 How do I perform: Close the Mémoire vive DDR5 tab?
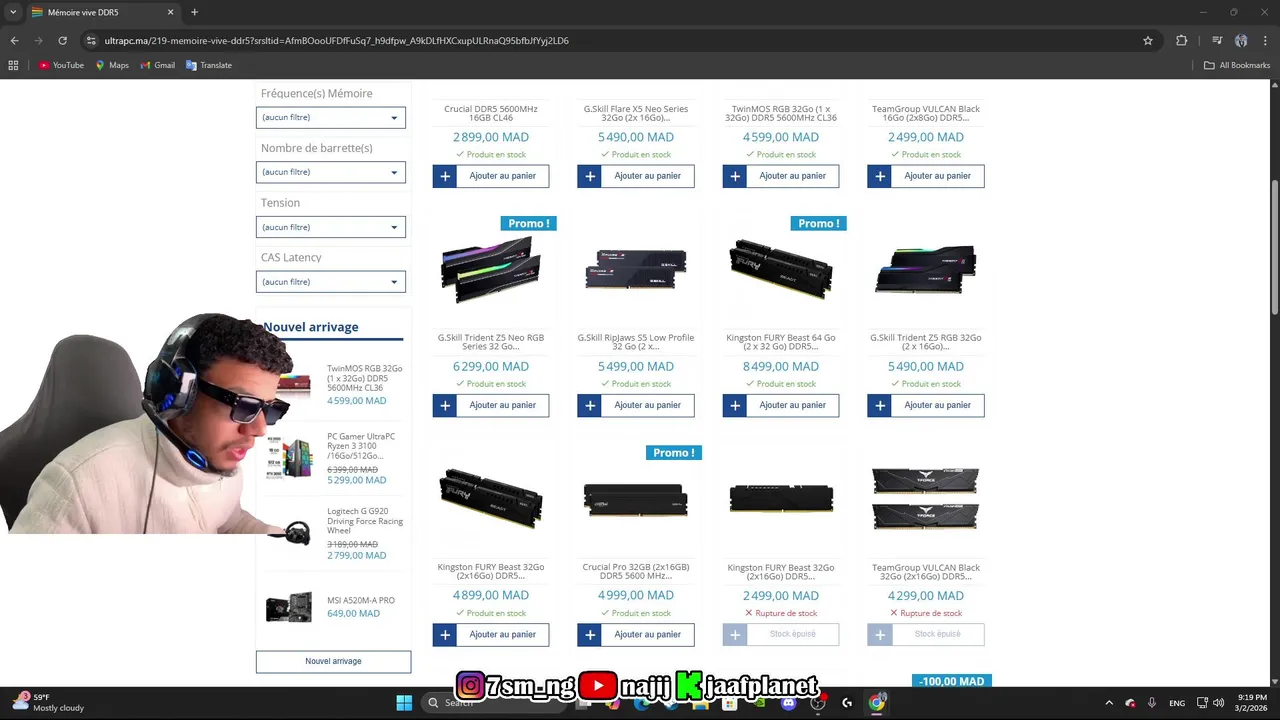pos(170,12)
